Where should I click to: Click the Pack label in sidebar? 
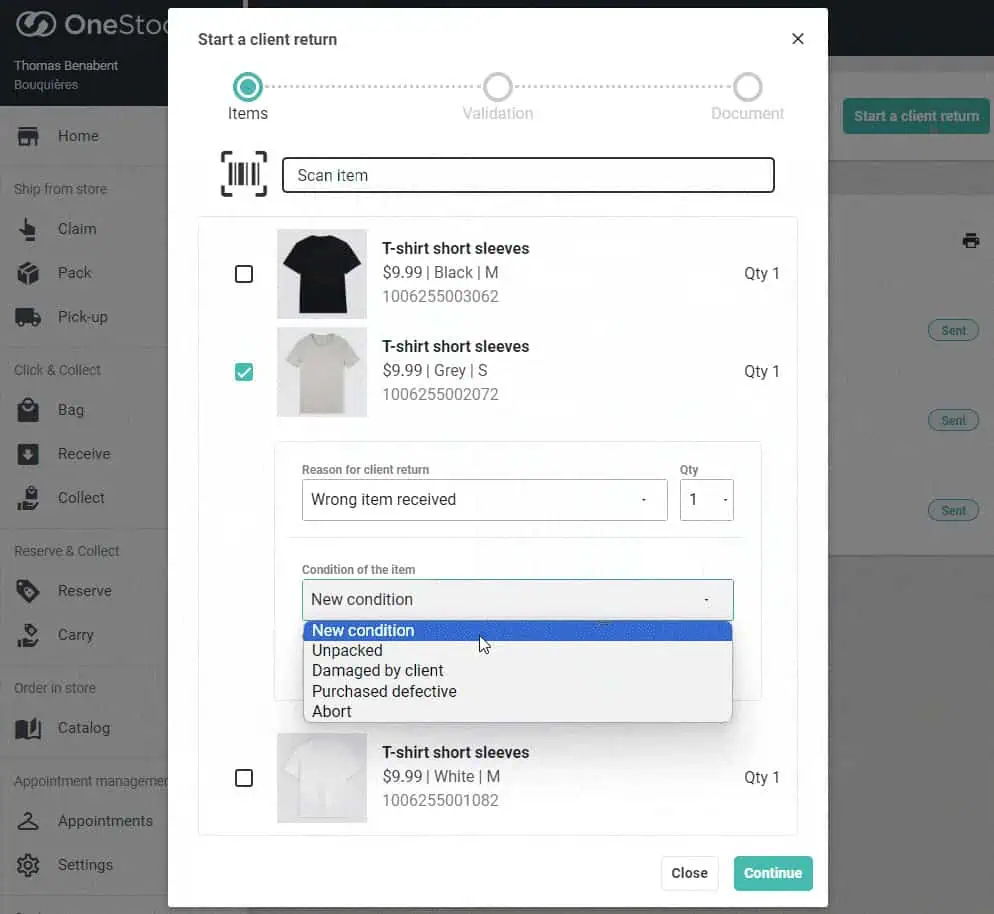[75, 273]
